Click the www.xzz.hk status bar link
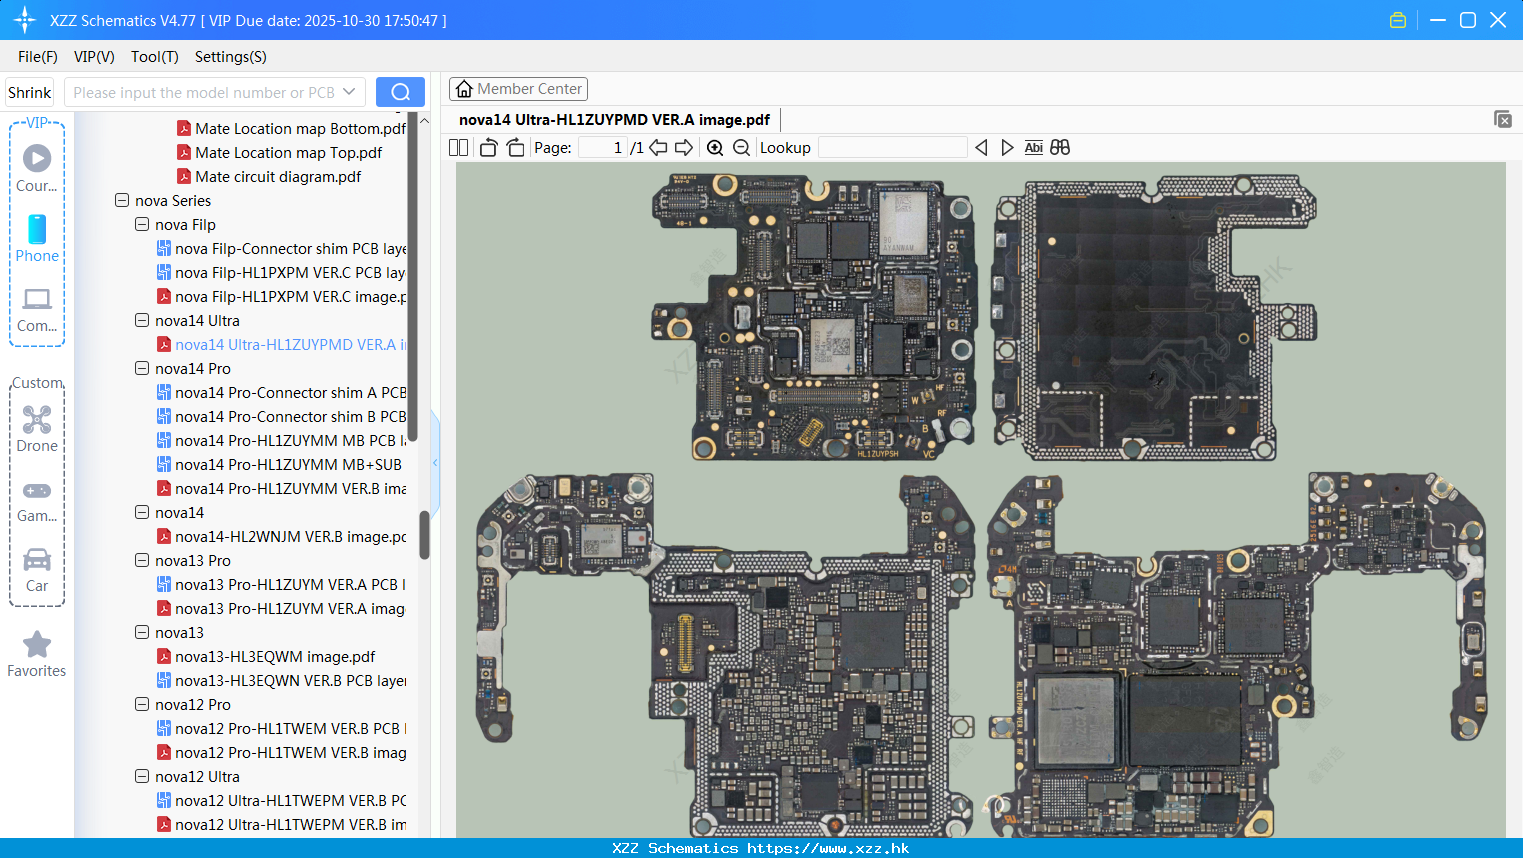This screenshot has height=858, width=1523. click(828, 848)
